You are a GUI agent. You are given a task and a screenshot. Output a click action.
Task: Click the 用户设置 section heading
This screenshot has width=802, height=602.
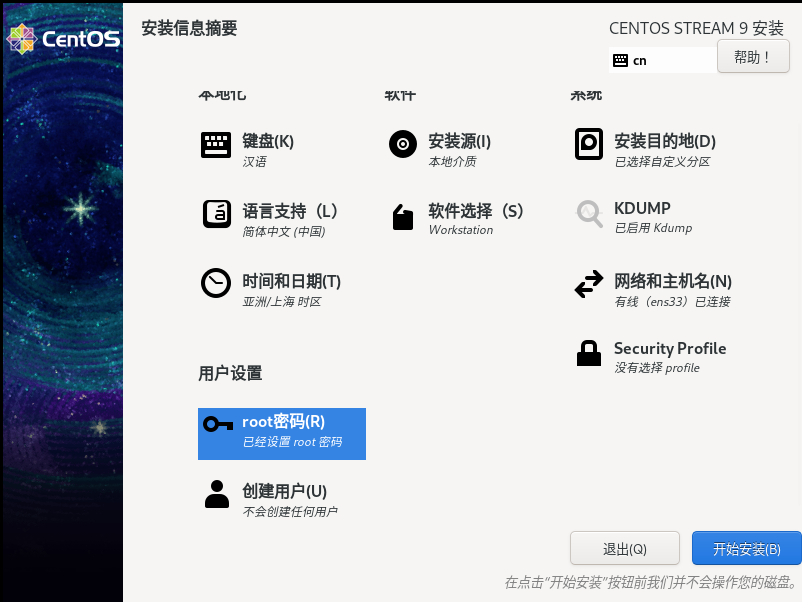click(230, 373)
